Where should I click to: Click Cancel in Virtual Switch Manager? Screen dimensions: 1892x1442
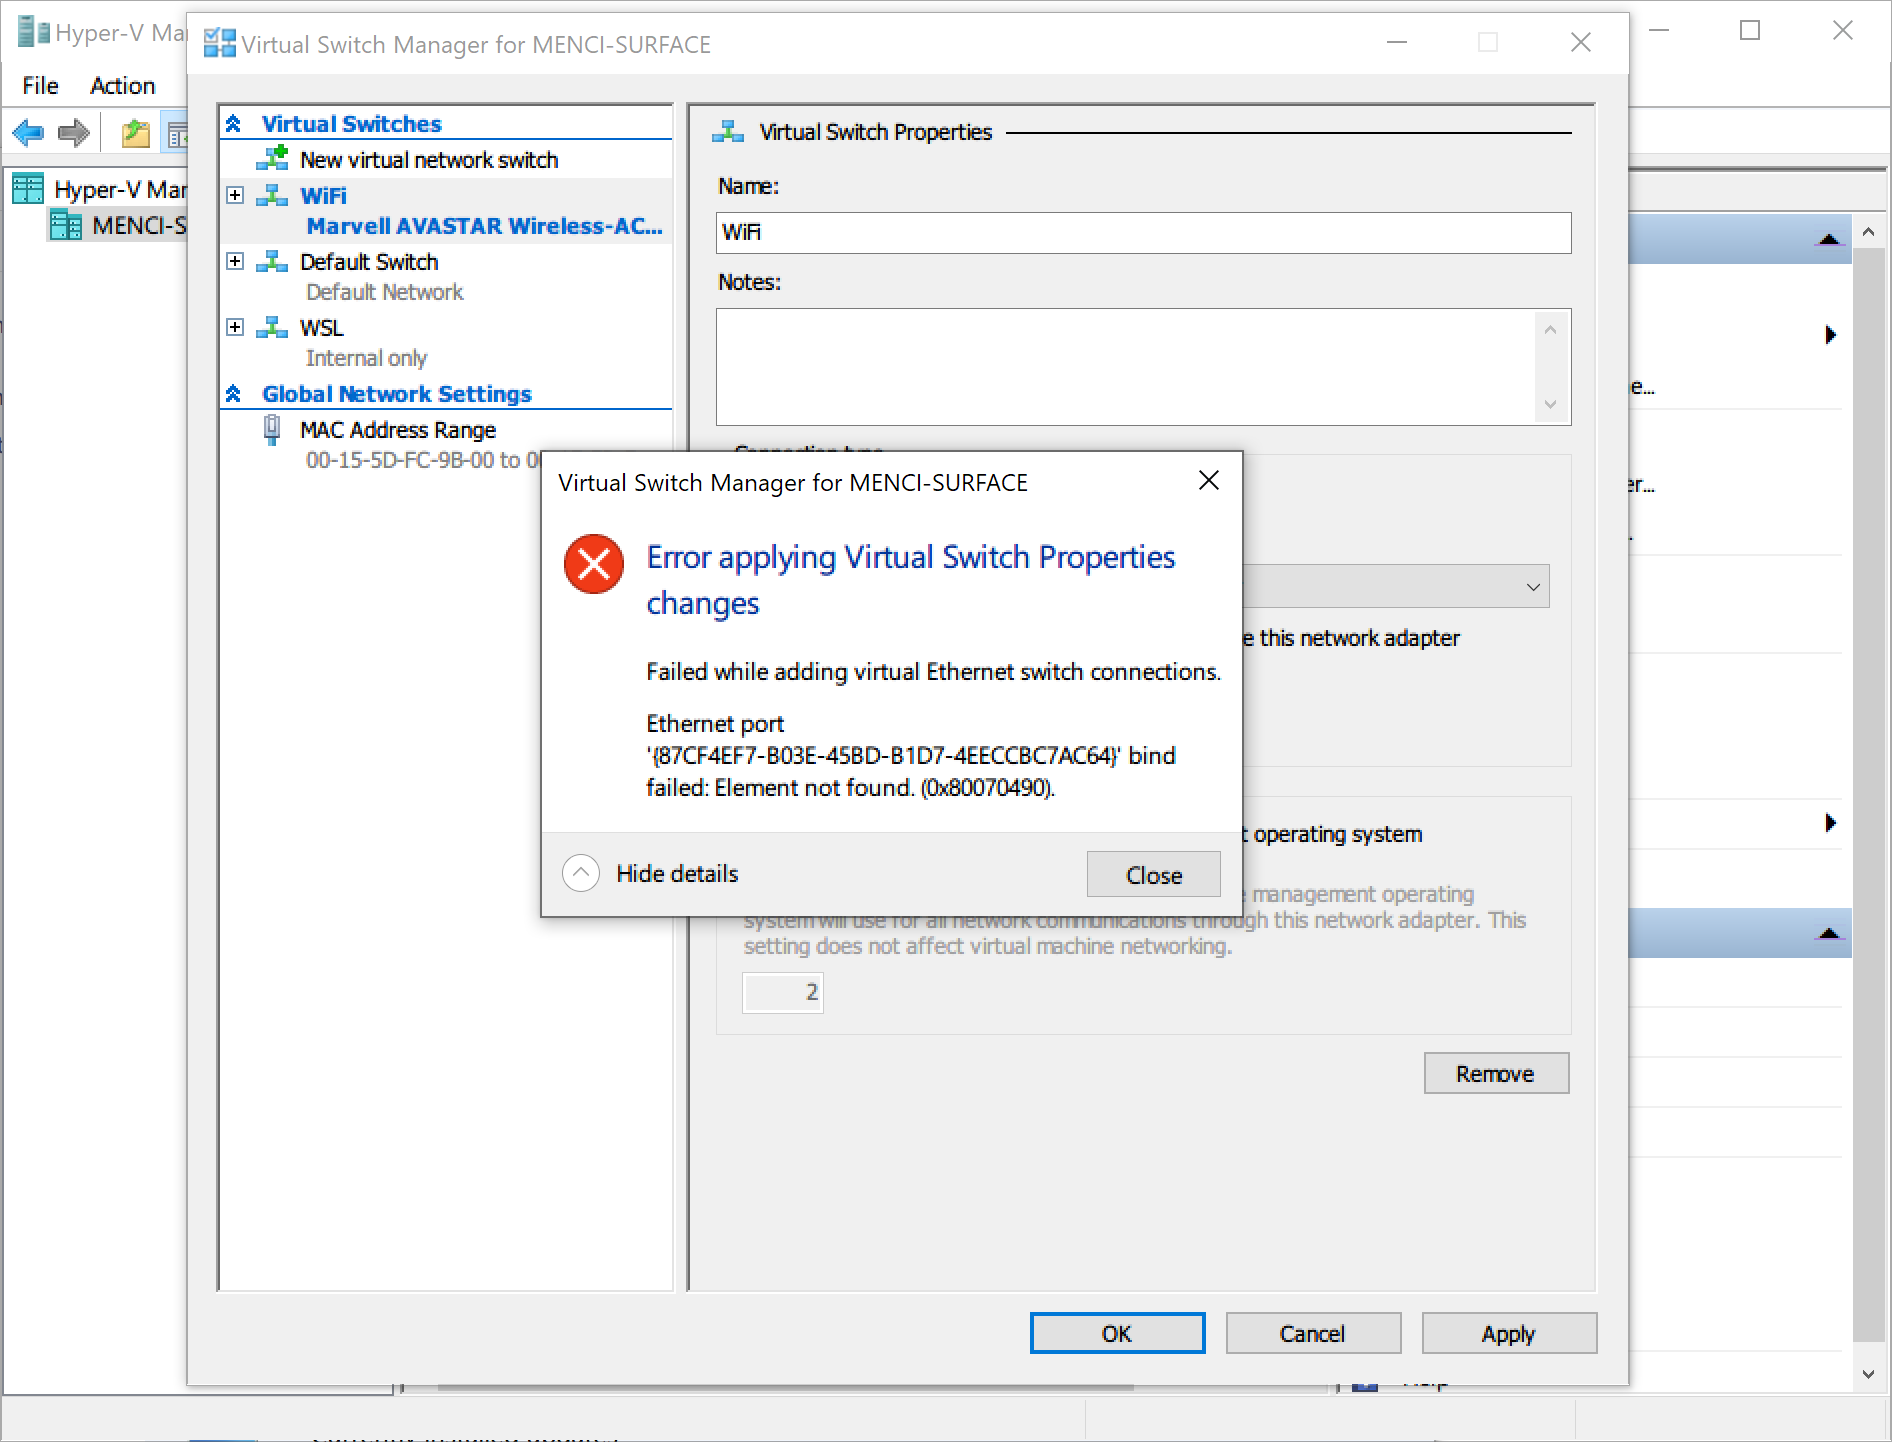click(1313, 1333)
